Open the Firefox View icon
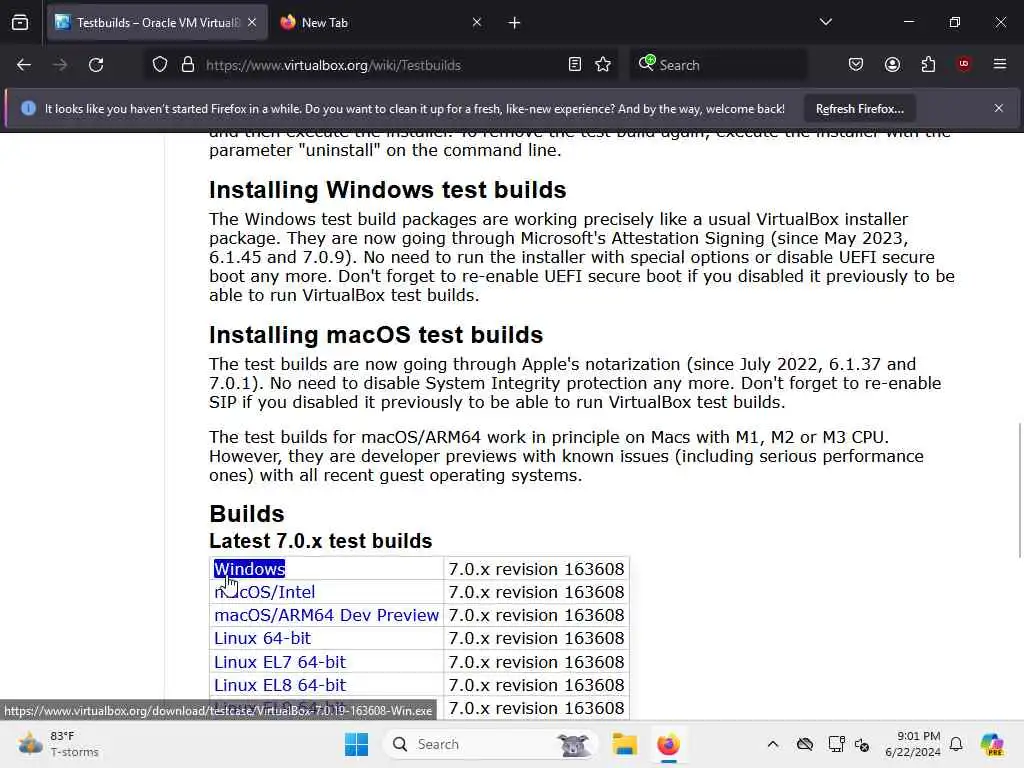Screen dimensions: 1024x768 tap(20, 23)
